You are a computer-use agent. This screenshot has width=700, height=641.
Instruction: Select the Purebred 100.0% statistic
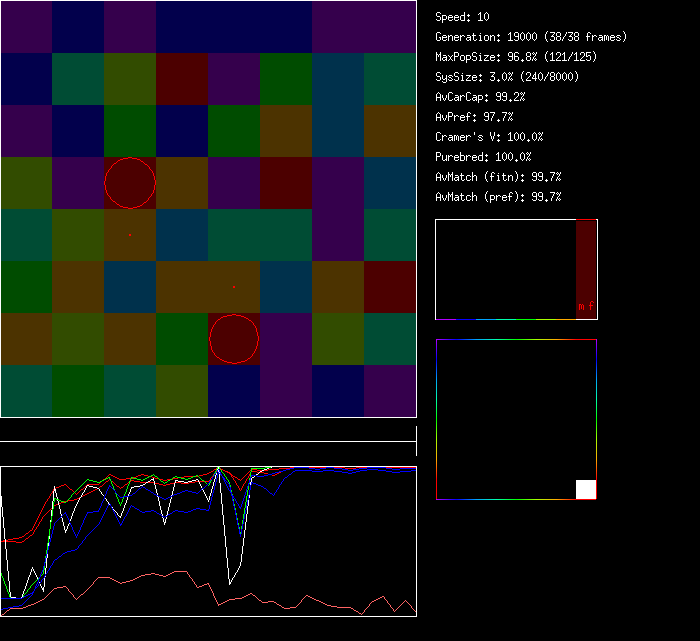click(x=483, y=157)
